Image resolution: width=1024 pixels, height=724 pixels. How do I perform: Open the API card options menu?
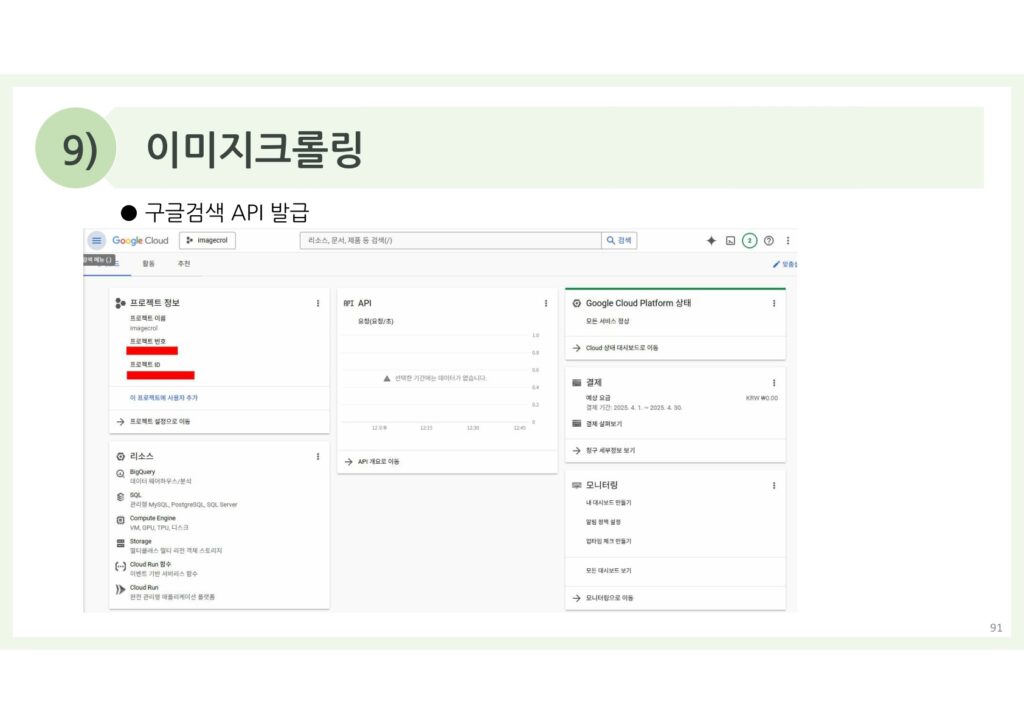pos(546,303)
